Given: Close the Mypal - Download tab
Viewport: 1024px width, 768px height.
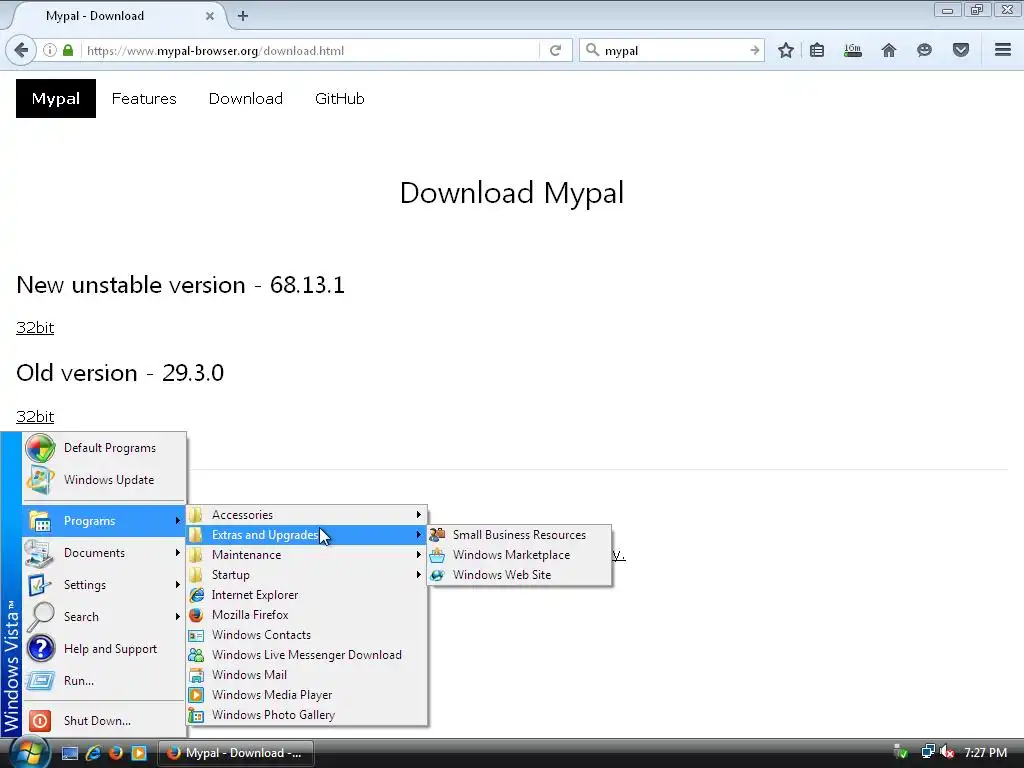Looking at the screenshot, I should tap(210, 16).
